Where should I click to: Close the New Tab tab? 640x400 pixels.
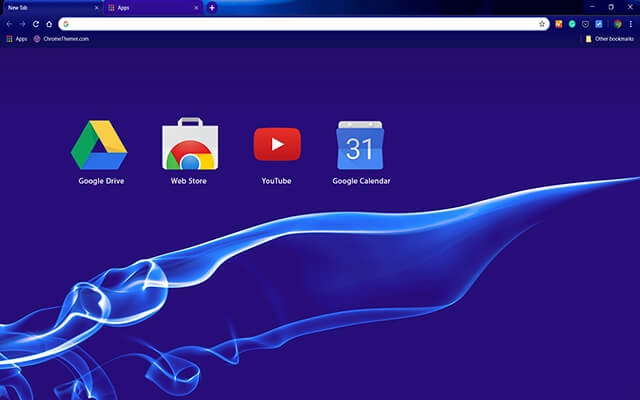click(96, 8)
